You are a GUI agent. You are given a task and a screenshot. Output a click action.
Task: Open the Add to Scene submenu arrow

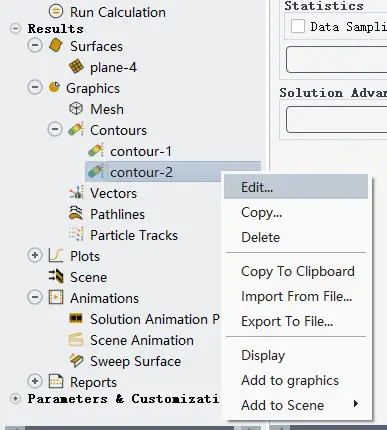[x=356, y=404]
